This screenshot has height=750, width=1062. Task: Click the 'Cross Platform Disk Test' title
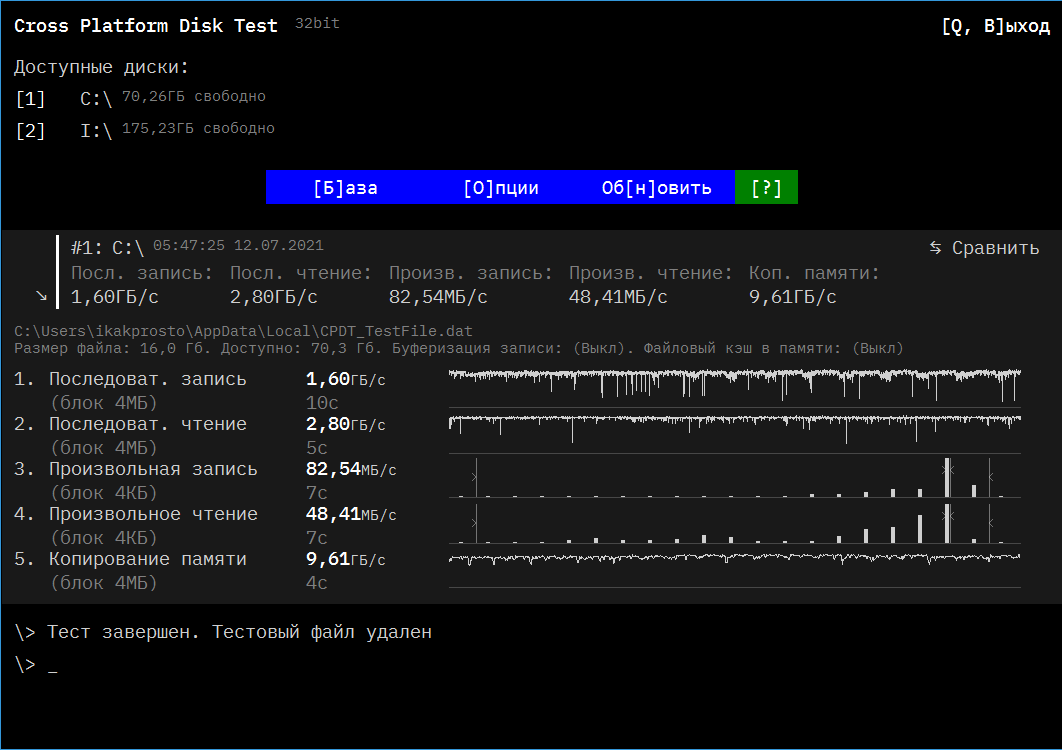click(146, 26)
